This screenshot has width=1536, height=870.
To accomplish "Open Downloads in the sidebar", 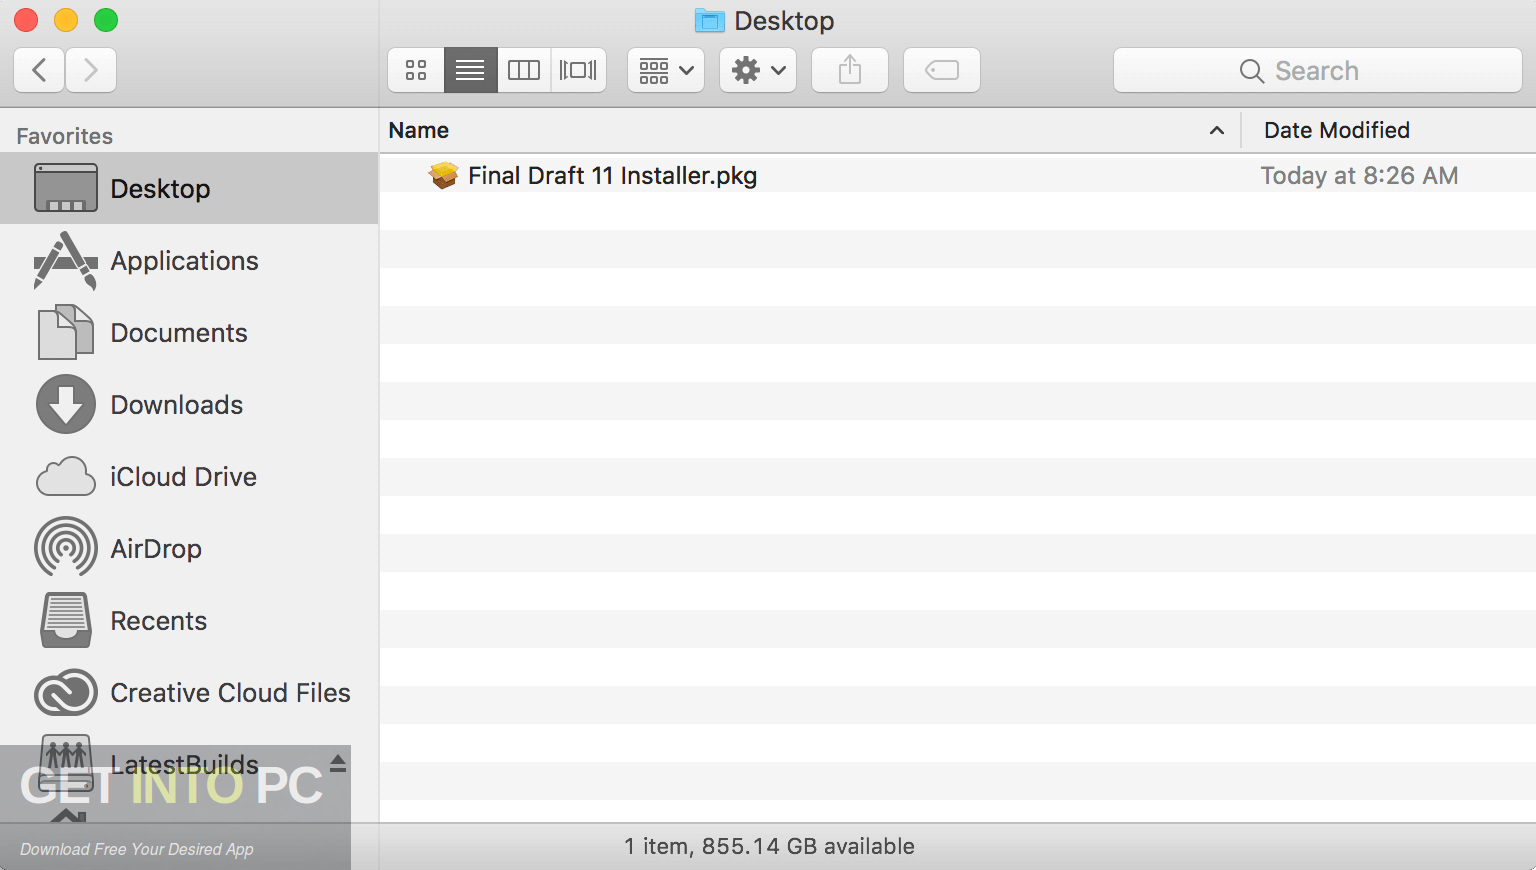I will click(189, 405).
